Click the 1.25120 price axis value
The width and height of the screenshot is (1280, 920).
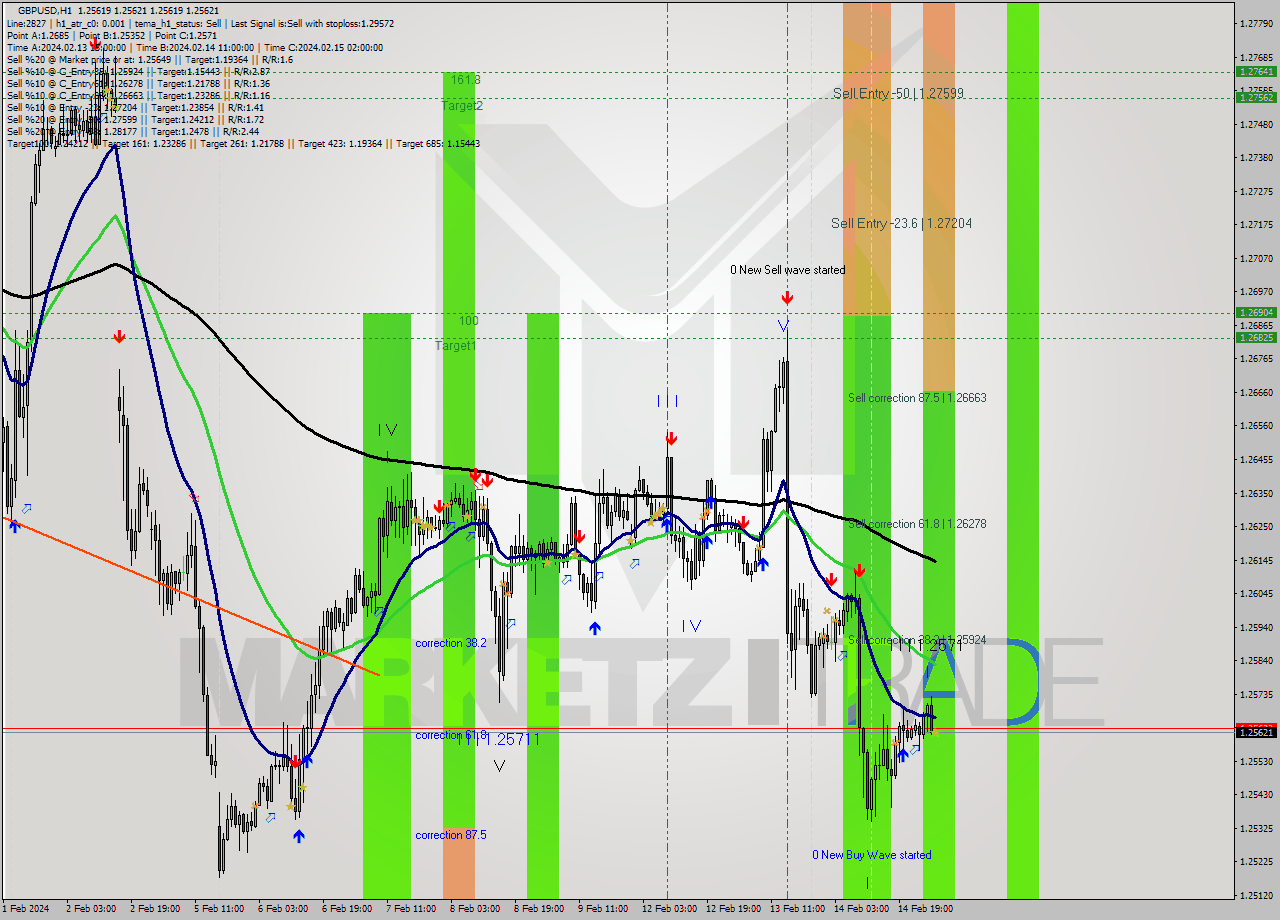tap(1256, 895)
